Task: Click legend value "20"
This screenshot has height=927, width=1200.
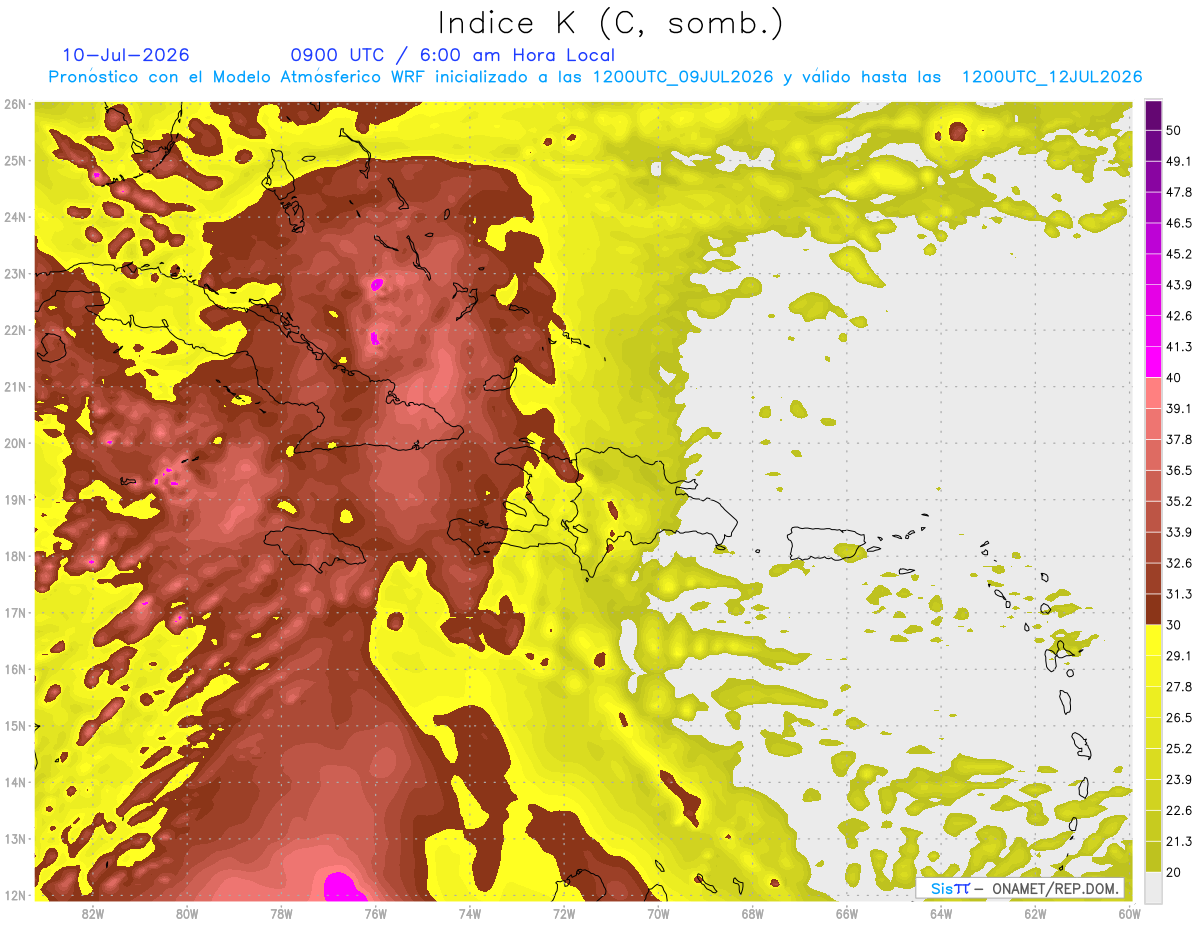Action: [x=1174, y=872]
